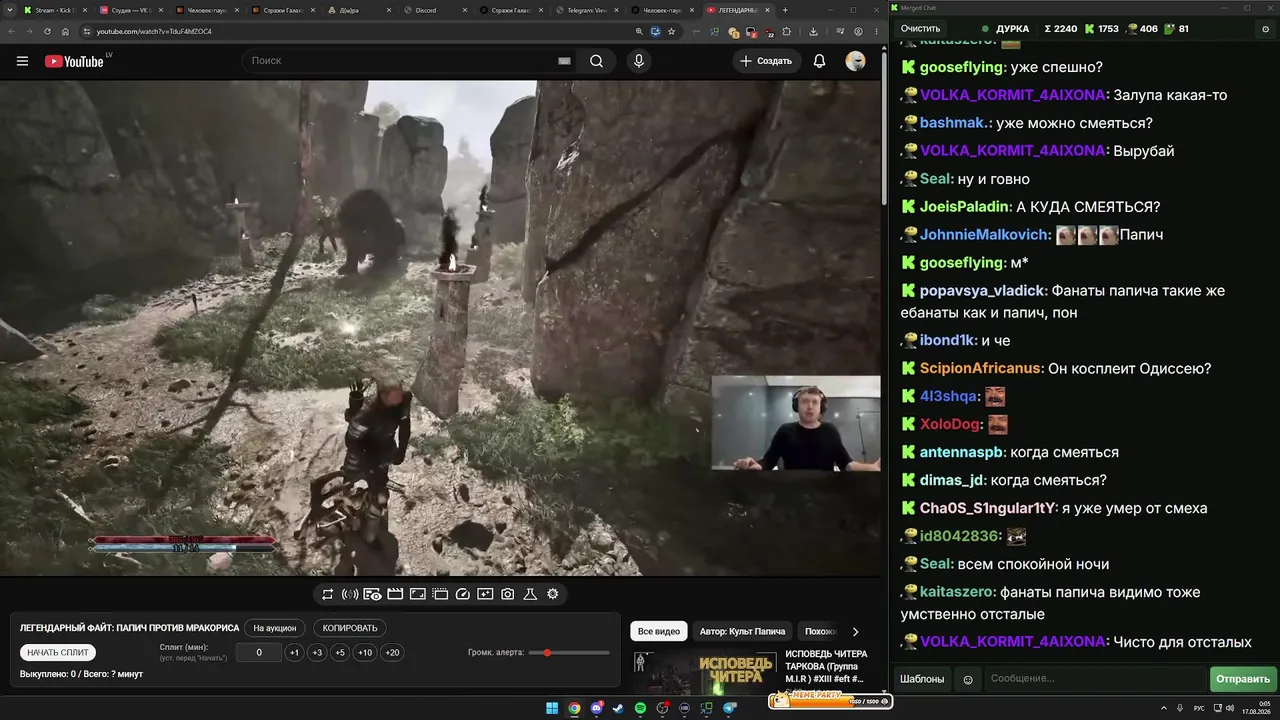Click the broadcast signal icon in player toolbar
This screenshot has width=1280, height=720.
(350, 594)
